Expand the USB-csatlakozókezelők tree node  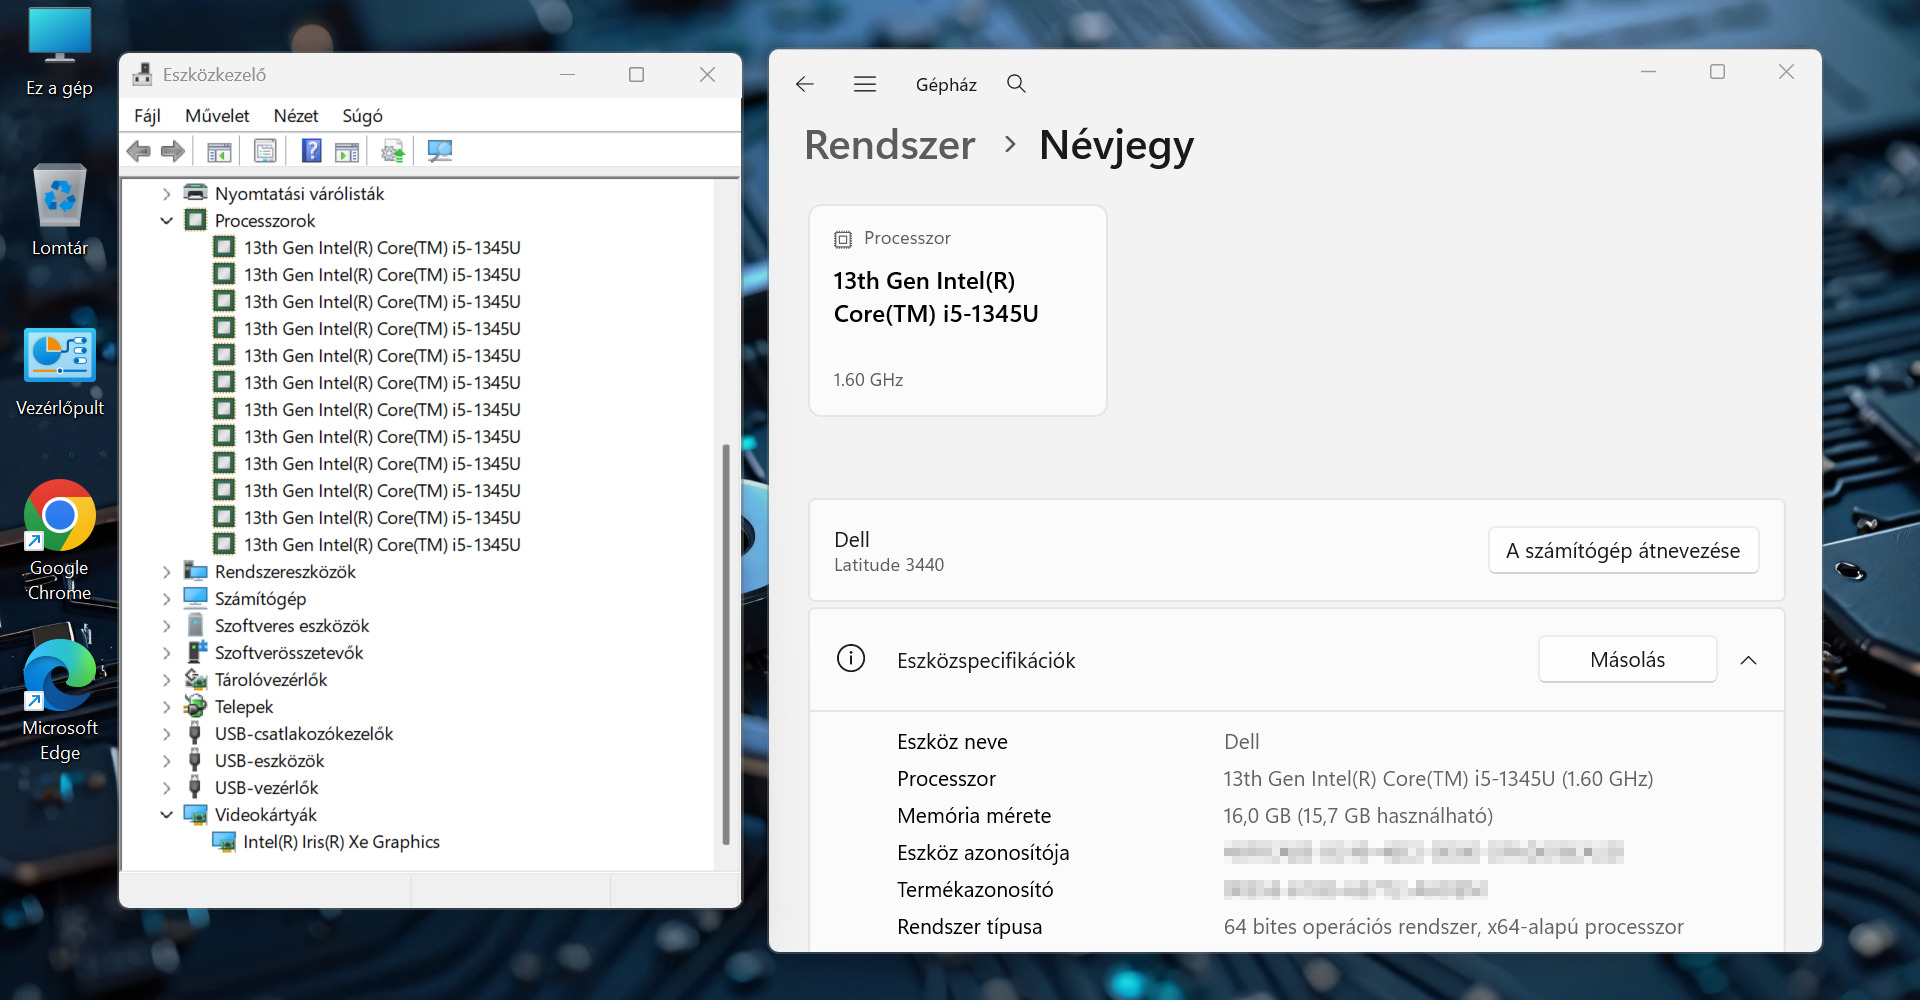pyautogui.click(x=166, y=734)
